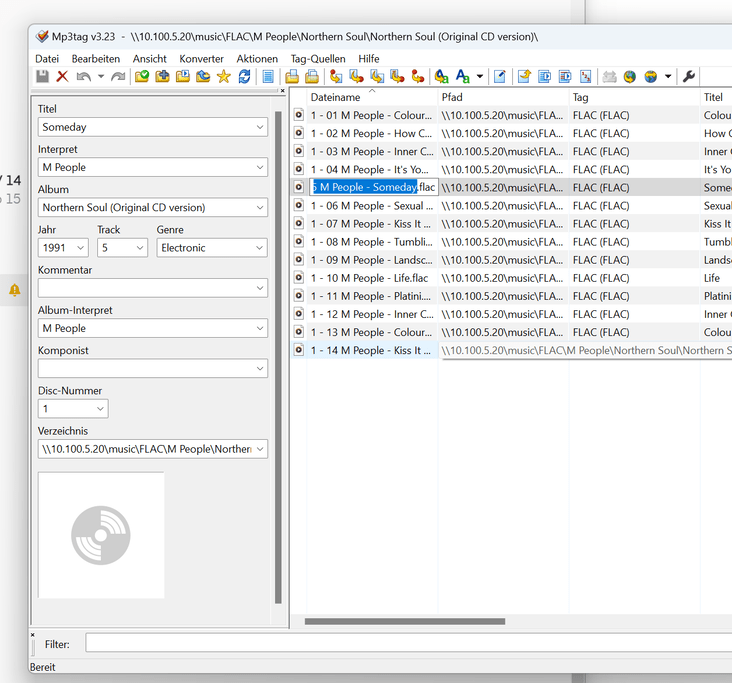Screen dimensions: 732x683
Task: Sort by the Titel column header
Action: pyautogui.click(x=716, y=97)
